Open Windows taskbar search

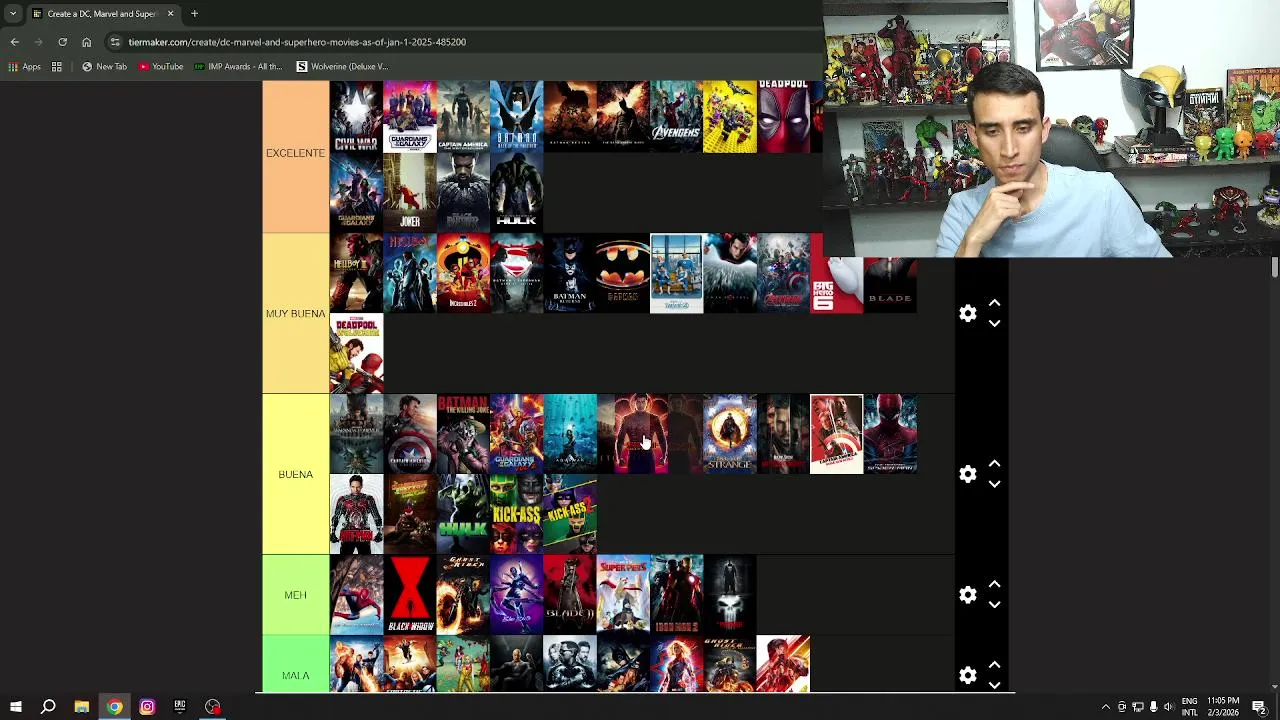coord(48,707)
